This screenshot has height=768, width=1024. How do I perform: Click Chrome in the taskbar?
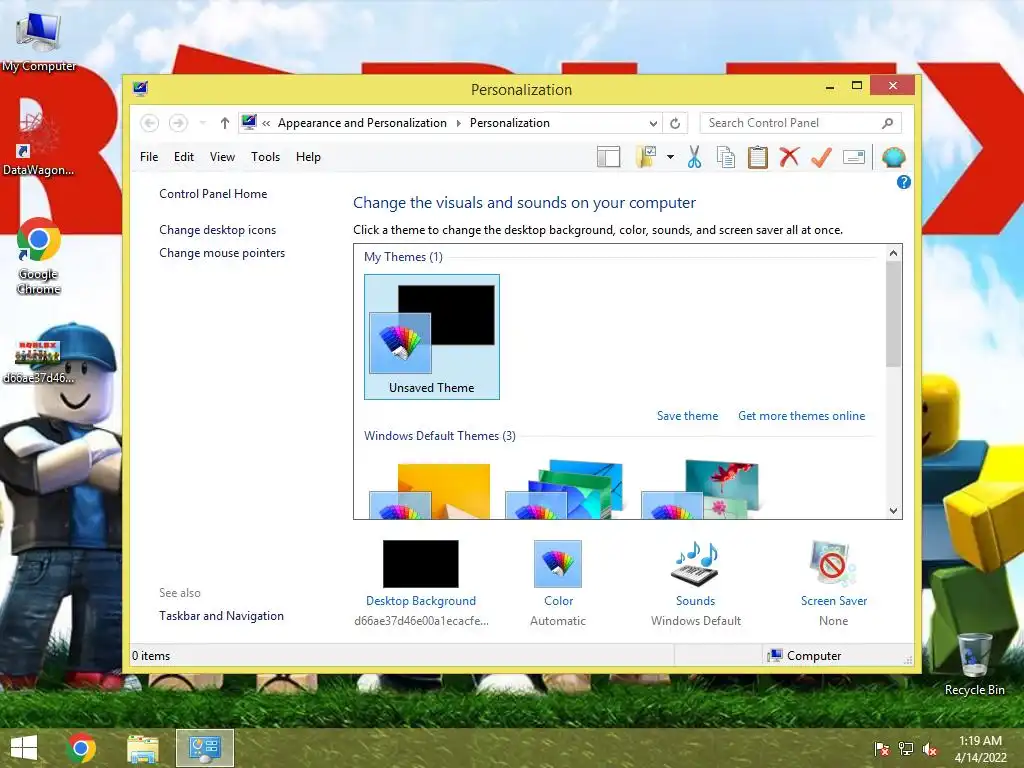(x=81, y=748)
